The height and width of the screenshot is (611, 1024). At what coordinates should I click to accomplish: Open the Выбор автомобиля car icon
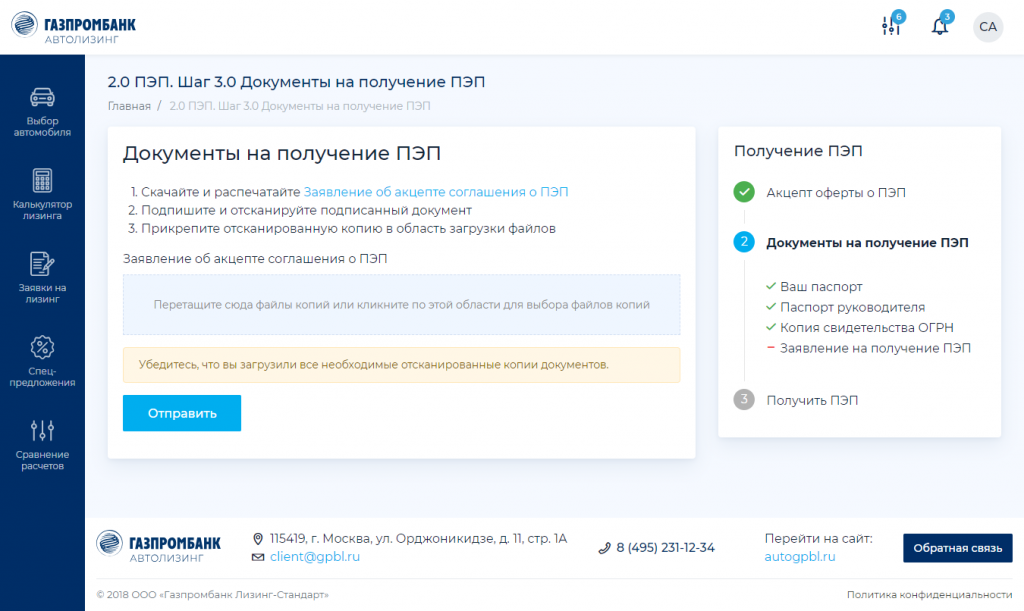42,97
